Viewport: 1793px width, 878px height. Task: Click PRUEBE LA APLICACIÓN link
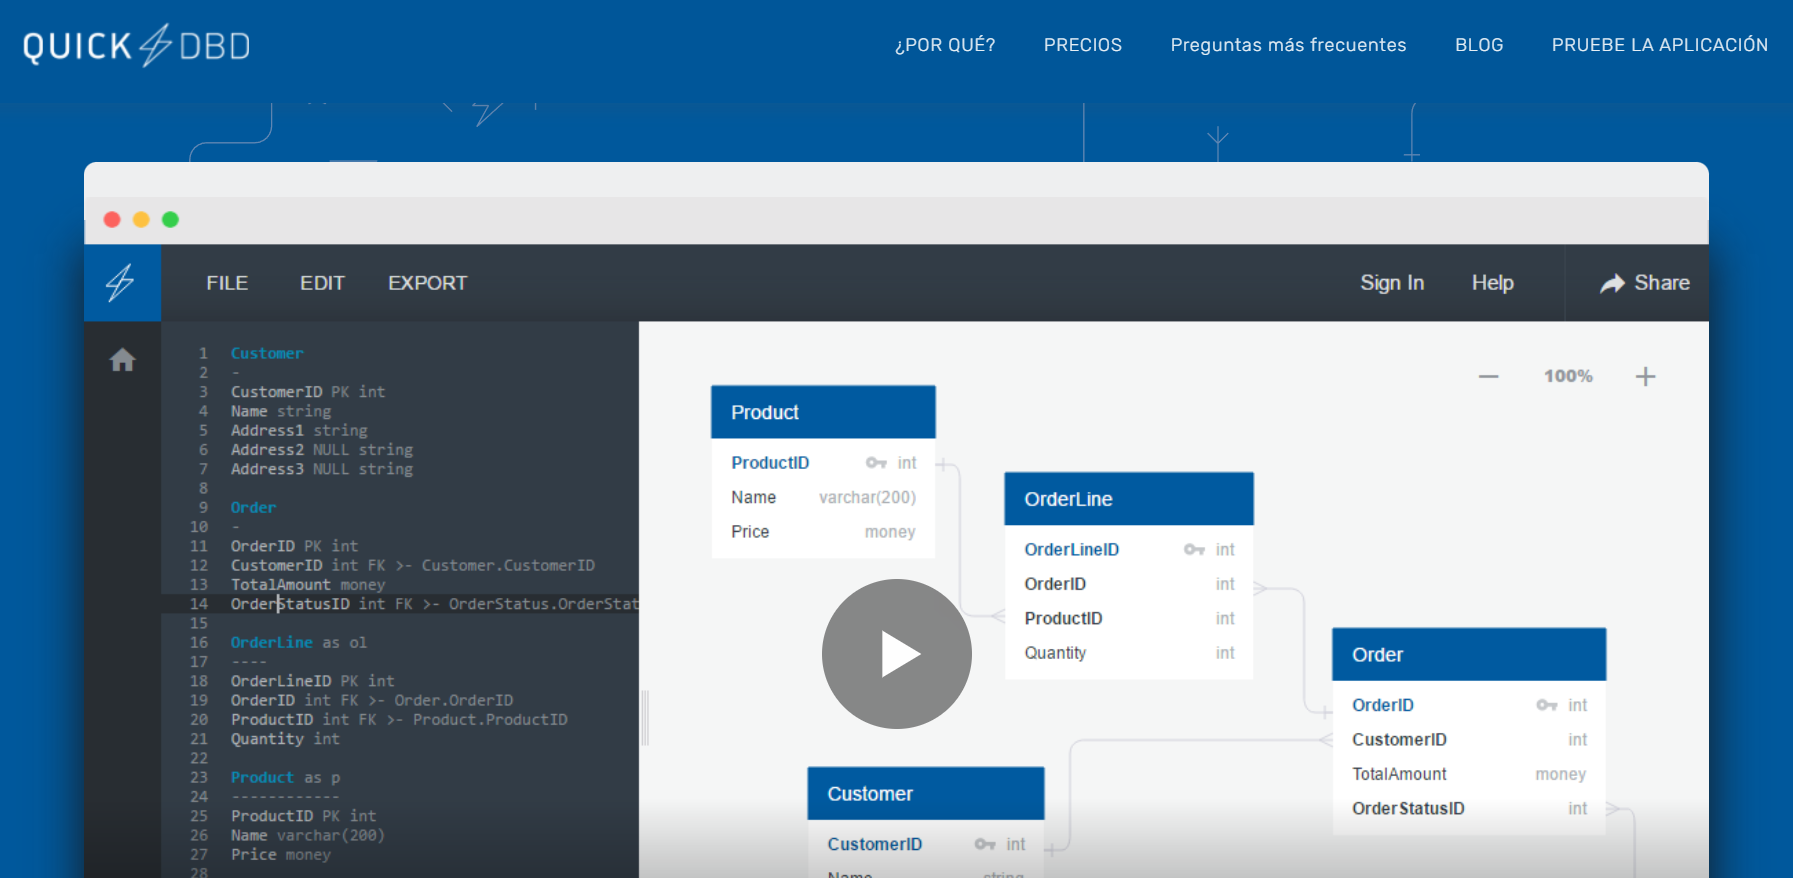click(x=1660, y=45)
